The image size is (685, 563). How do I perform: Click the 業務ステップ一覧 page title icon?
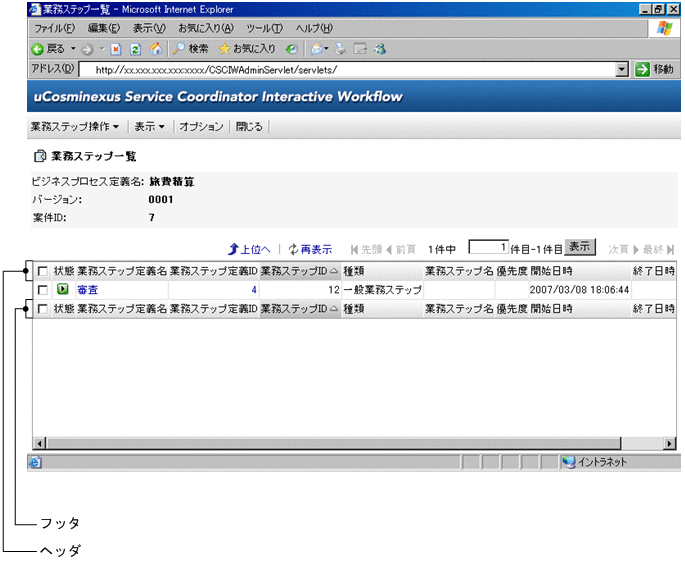[x=40, y=156]
